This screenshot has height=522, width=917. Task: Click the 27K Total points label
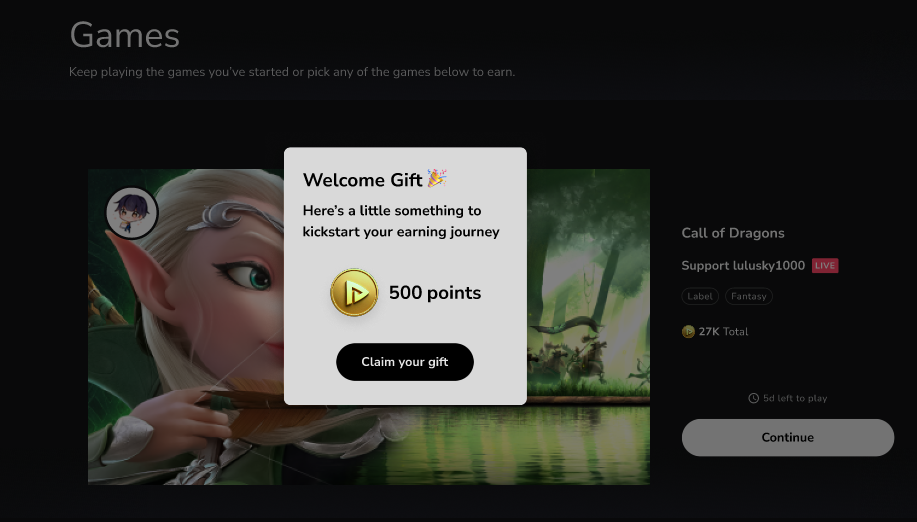[x=723, y=331]
